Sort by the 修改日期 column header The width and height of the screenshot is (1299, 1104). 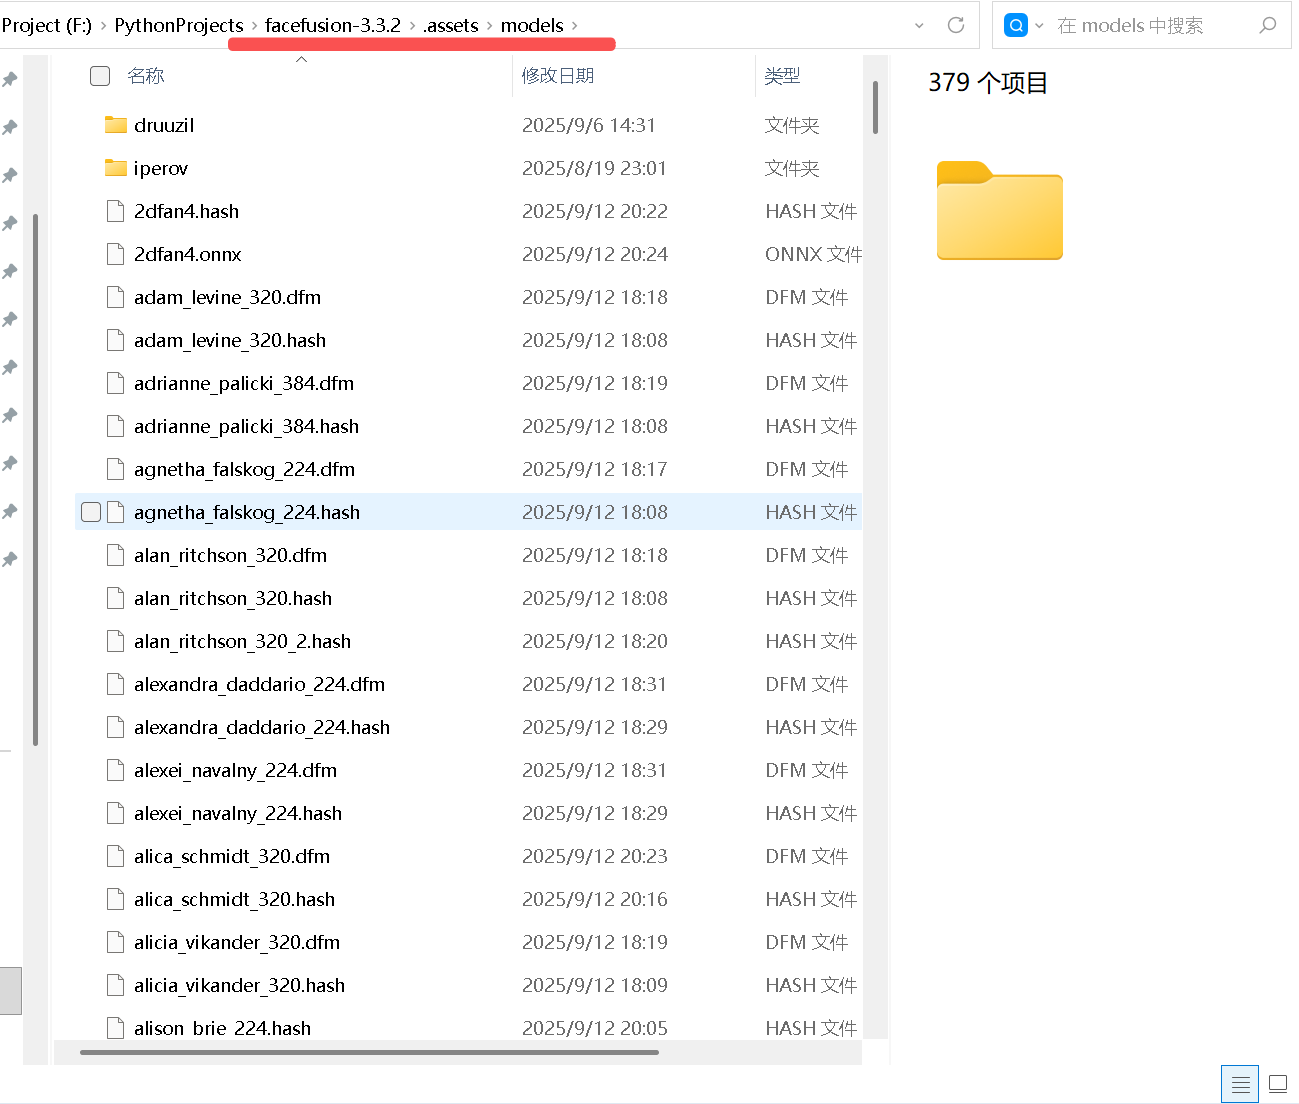pyautogui.click(x=558, y=76)
